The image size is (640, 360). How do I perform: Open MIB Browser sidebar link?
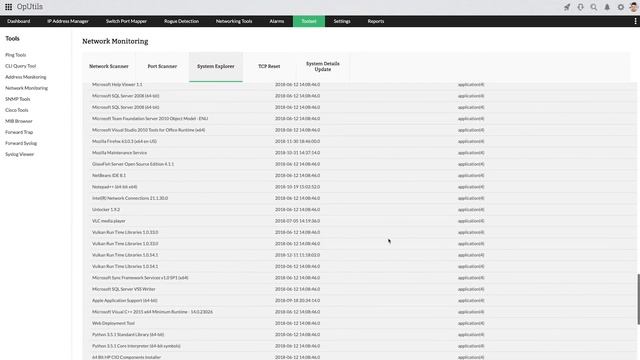pos(19,121)
